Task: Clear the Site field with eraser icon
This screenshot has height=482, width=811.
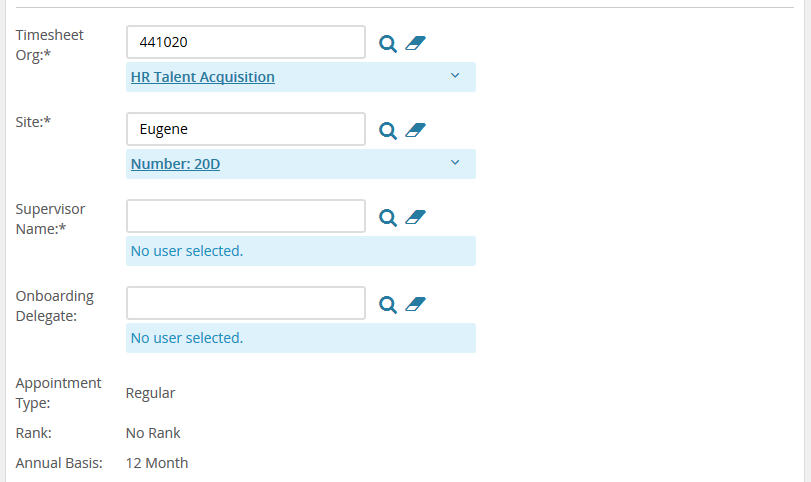Action: tap(415, 130)
